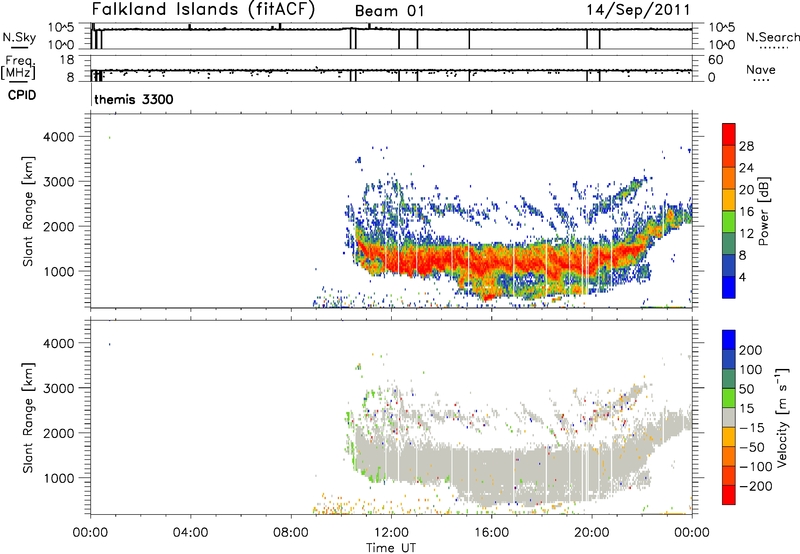
Task: Click the '-50' velocity colorbar tick
Action: [x=752, y=447]
